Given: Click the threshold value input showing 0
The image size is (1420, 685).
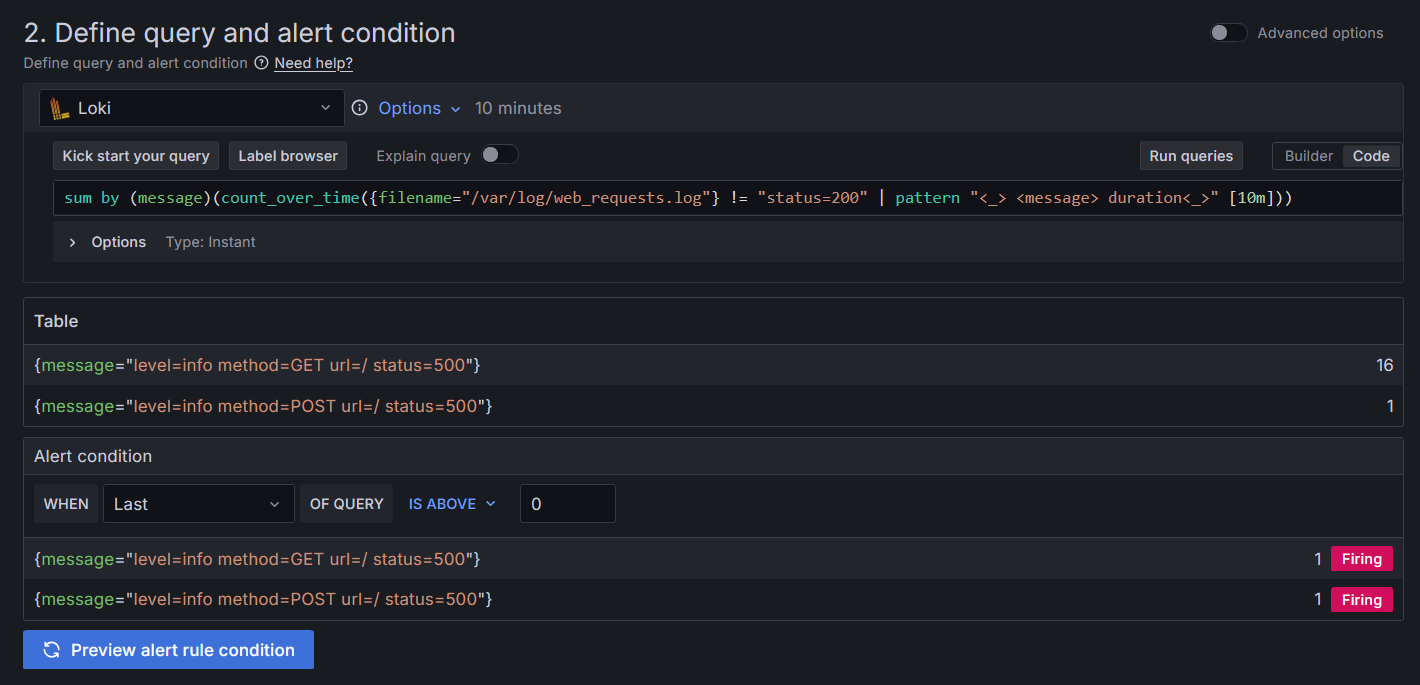Looking at the screenshot, I should click(x=567, y=503).
